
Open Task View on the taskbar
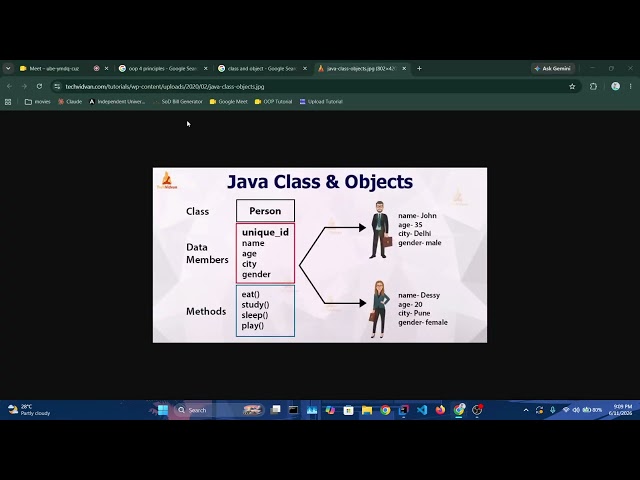(276, 410)
